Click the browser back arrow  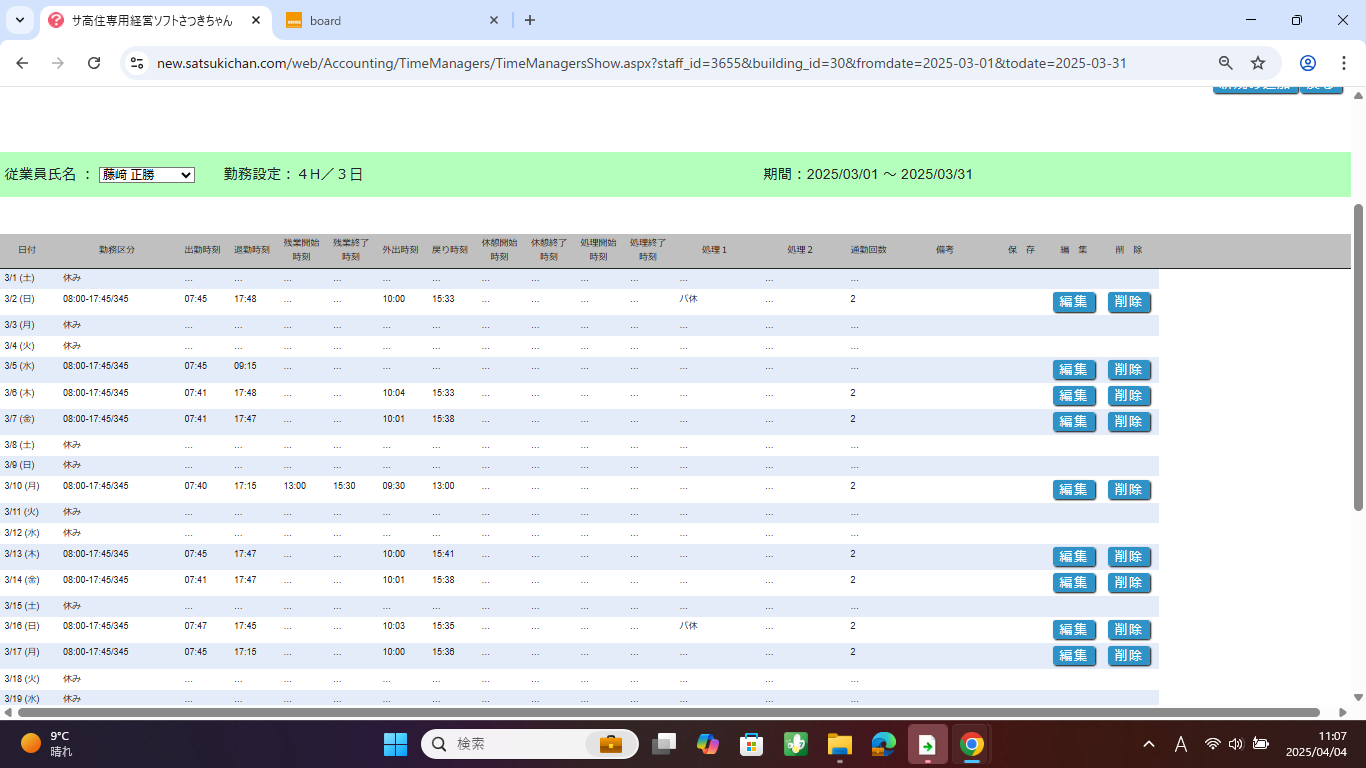22,63
